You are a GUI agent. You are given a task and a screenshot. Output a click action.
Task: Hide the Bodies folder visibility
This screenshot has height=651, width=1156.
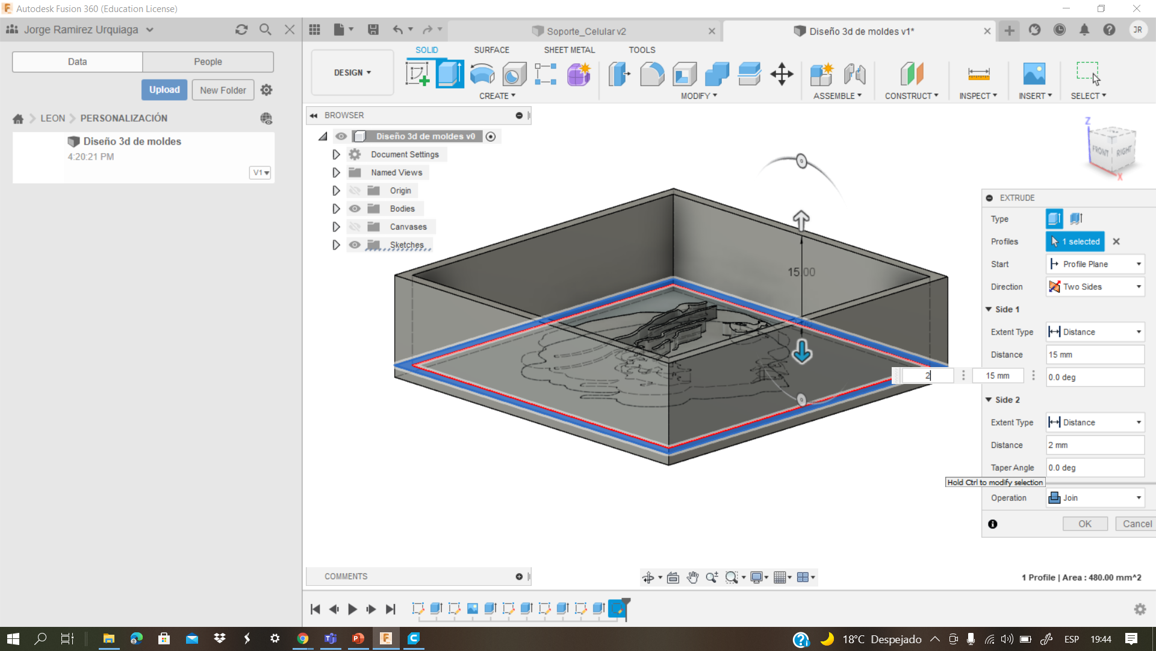coord(355,209)
